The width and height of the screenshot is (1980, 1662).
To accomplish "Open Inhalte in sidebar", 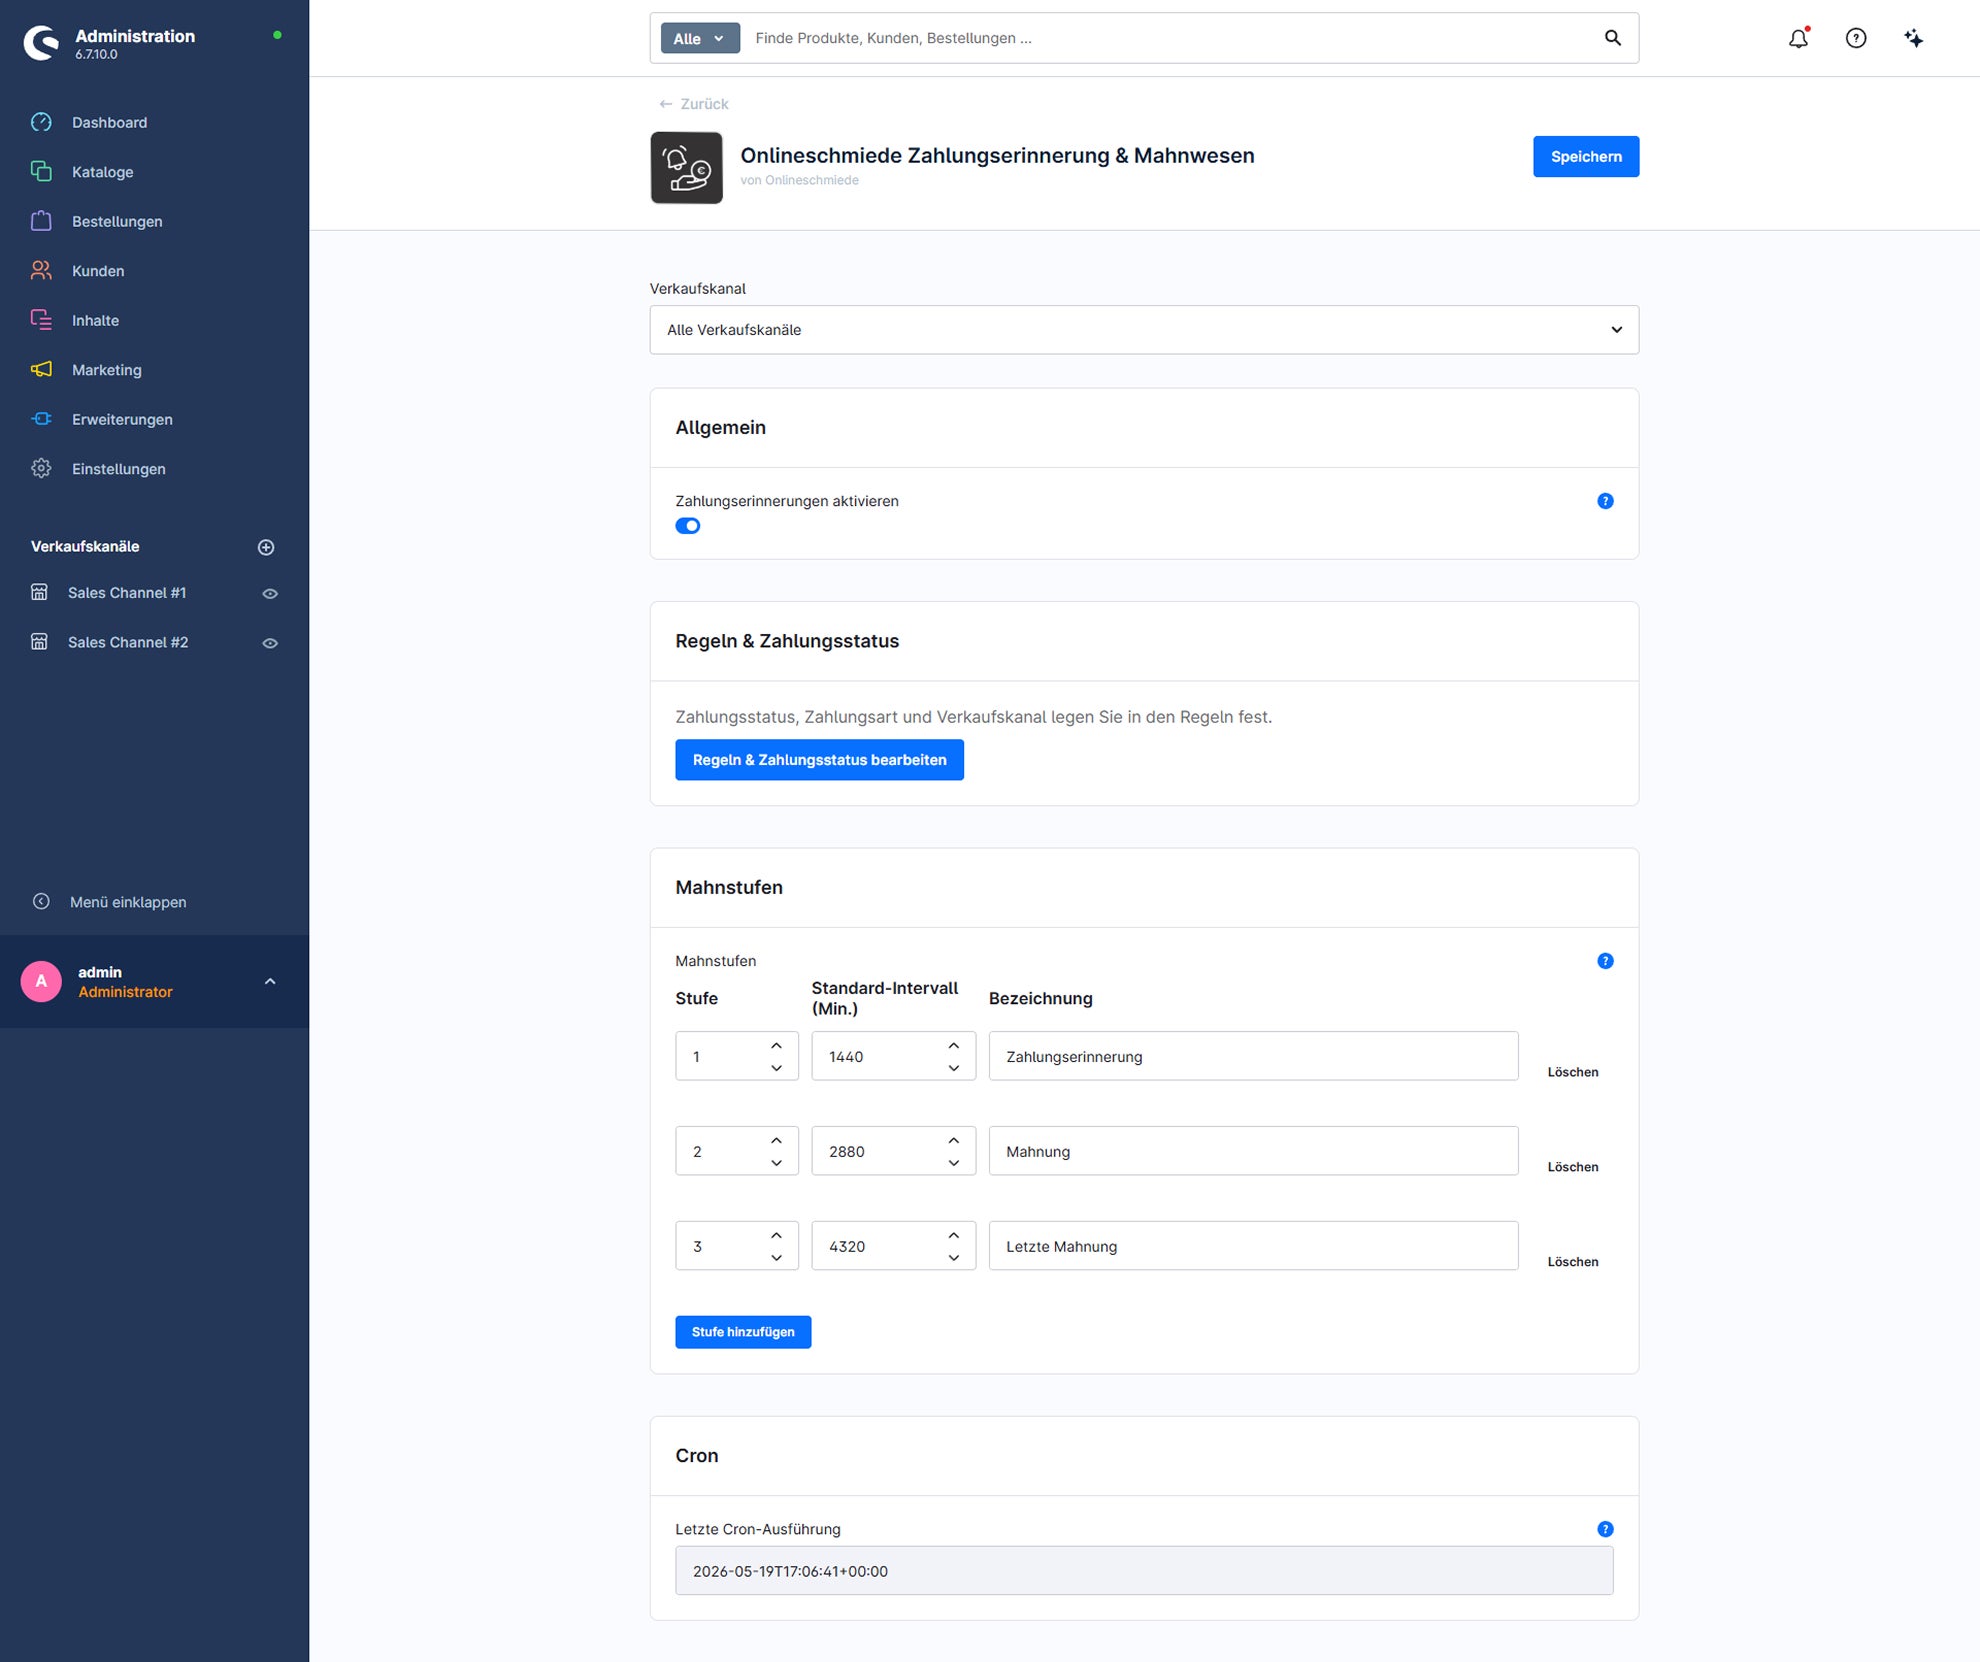I will coord(95,320).
